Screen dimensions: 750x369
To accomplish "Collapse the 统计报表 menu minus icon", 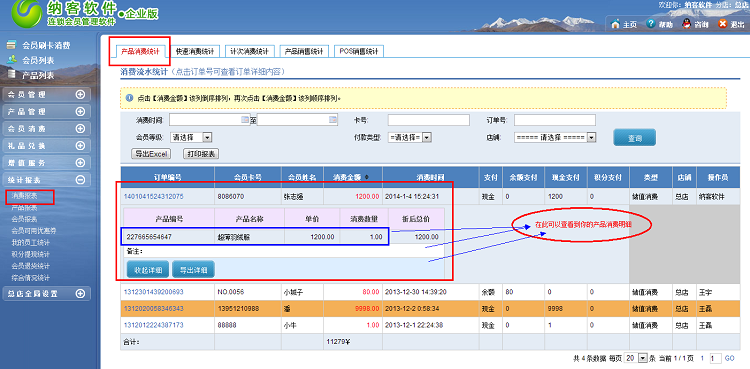I will pyautogui.click(x=80, y=179).
